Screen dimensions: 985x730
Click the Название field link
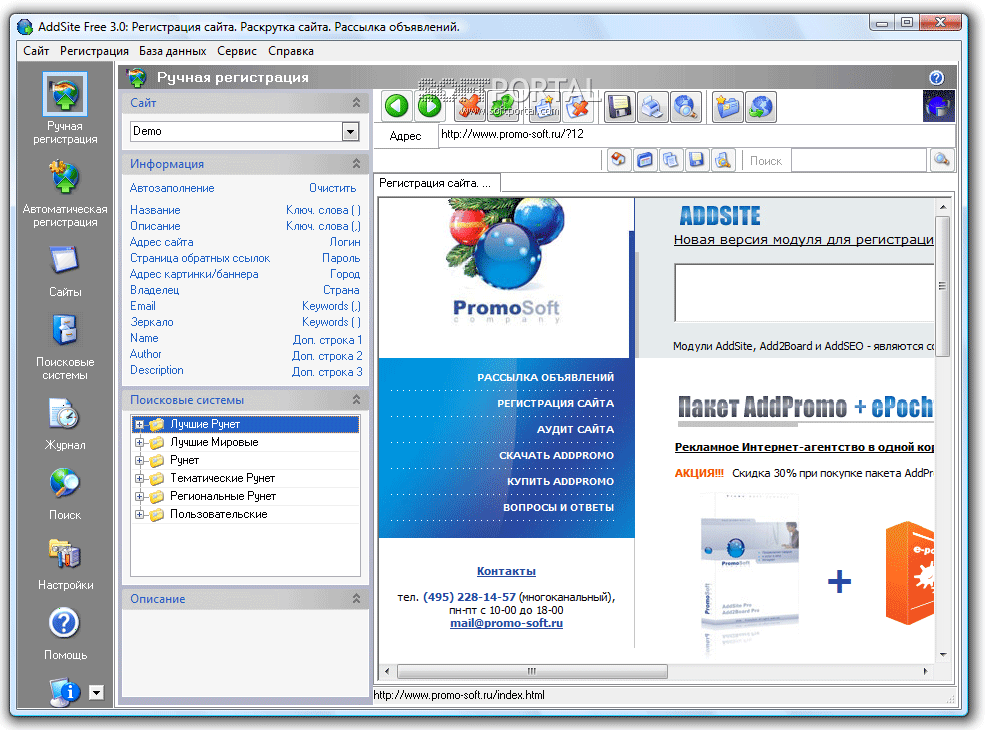155,210
